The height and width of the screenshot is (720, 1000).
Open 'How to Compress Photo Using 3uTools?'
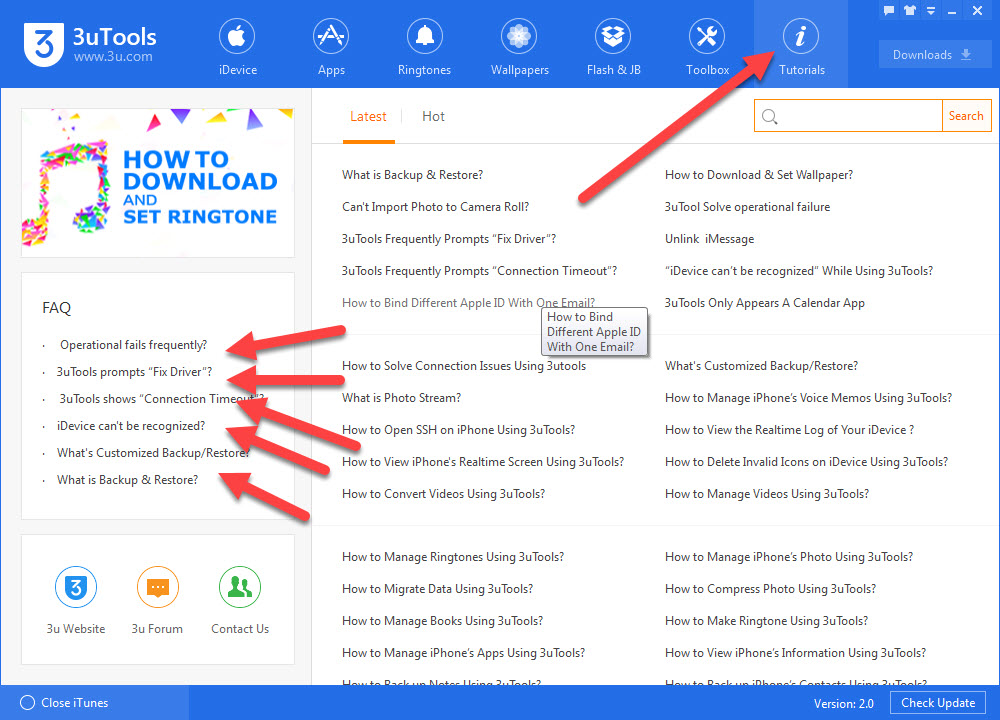coord(770,589)
